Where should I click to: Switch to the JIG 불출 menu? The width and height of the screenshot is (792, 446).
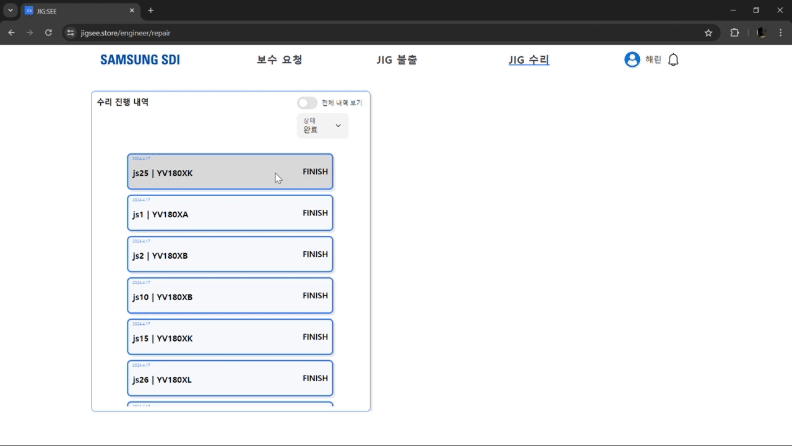coord(397,60)
